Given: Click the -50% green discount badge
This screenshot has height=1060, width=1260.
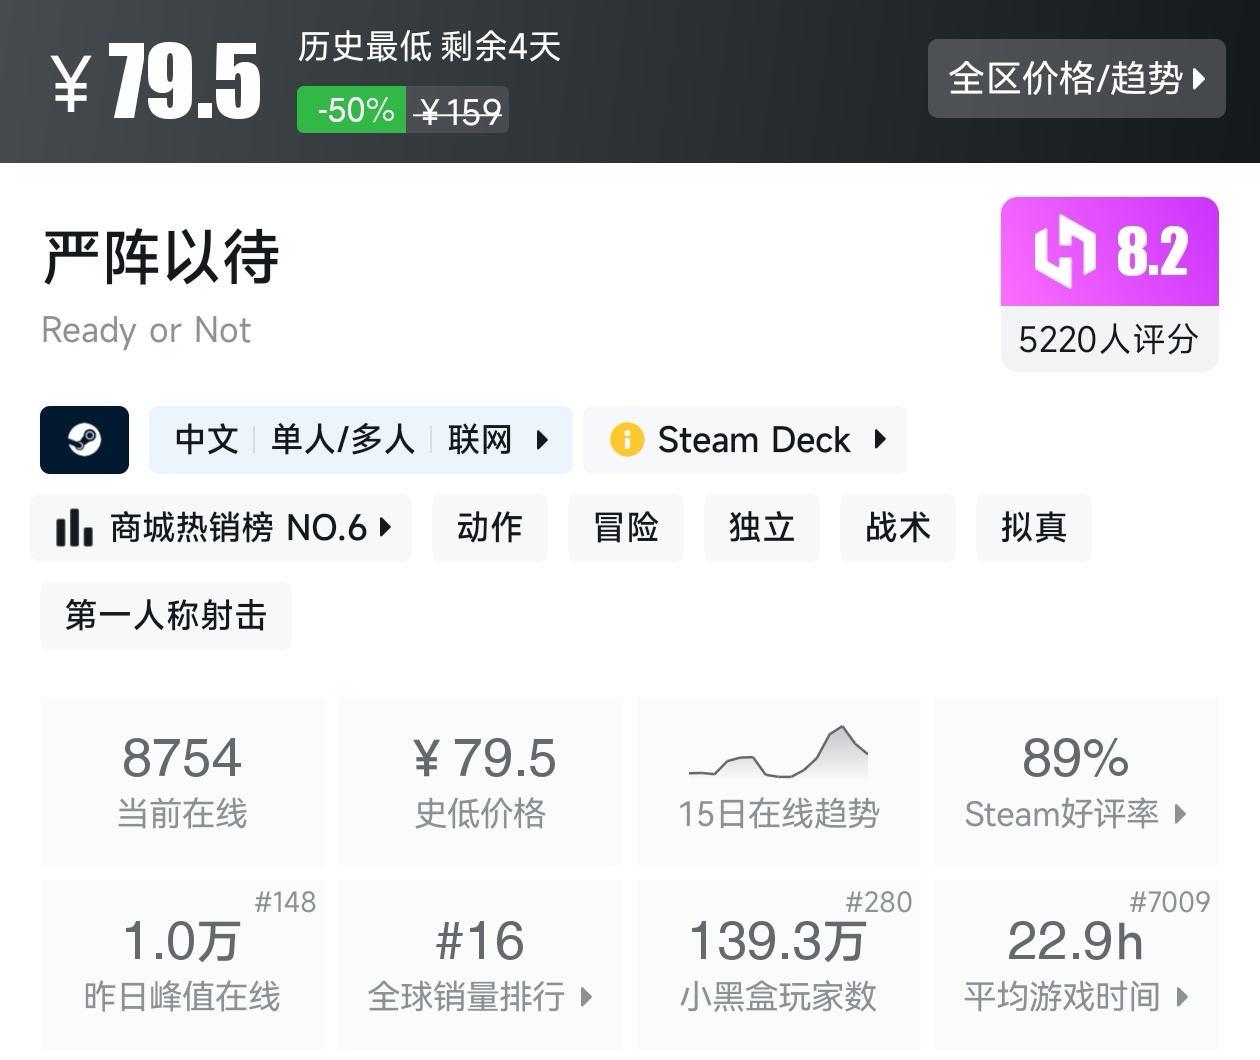Looking at the screenshot, I should pyautogui.click(x=352, y=110).
